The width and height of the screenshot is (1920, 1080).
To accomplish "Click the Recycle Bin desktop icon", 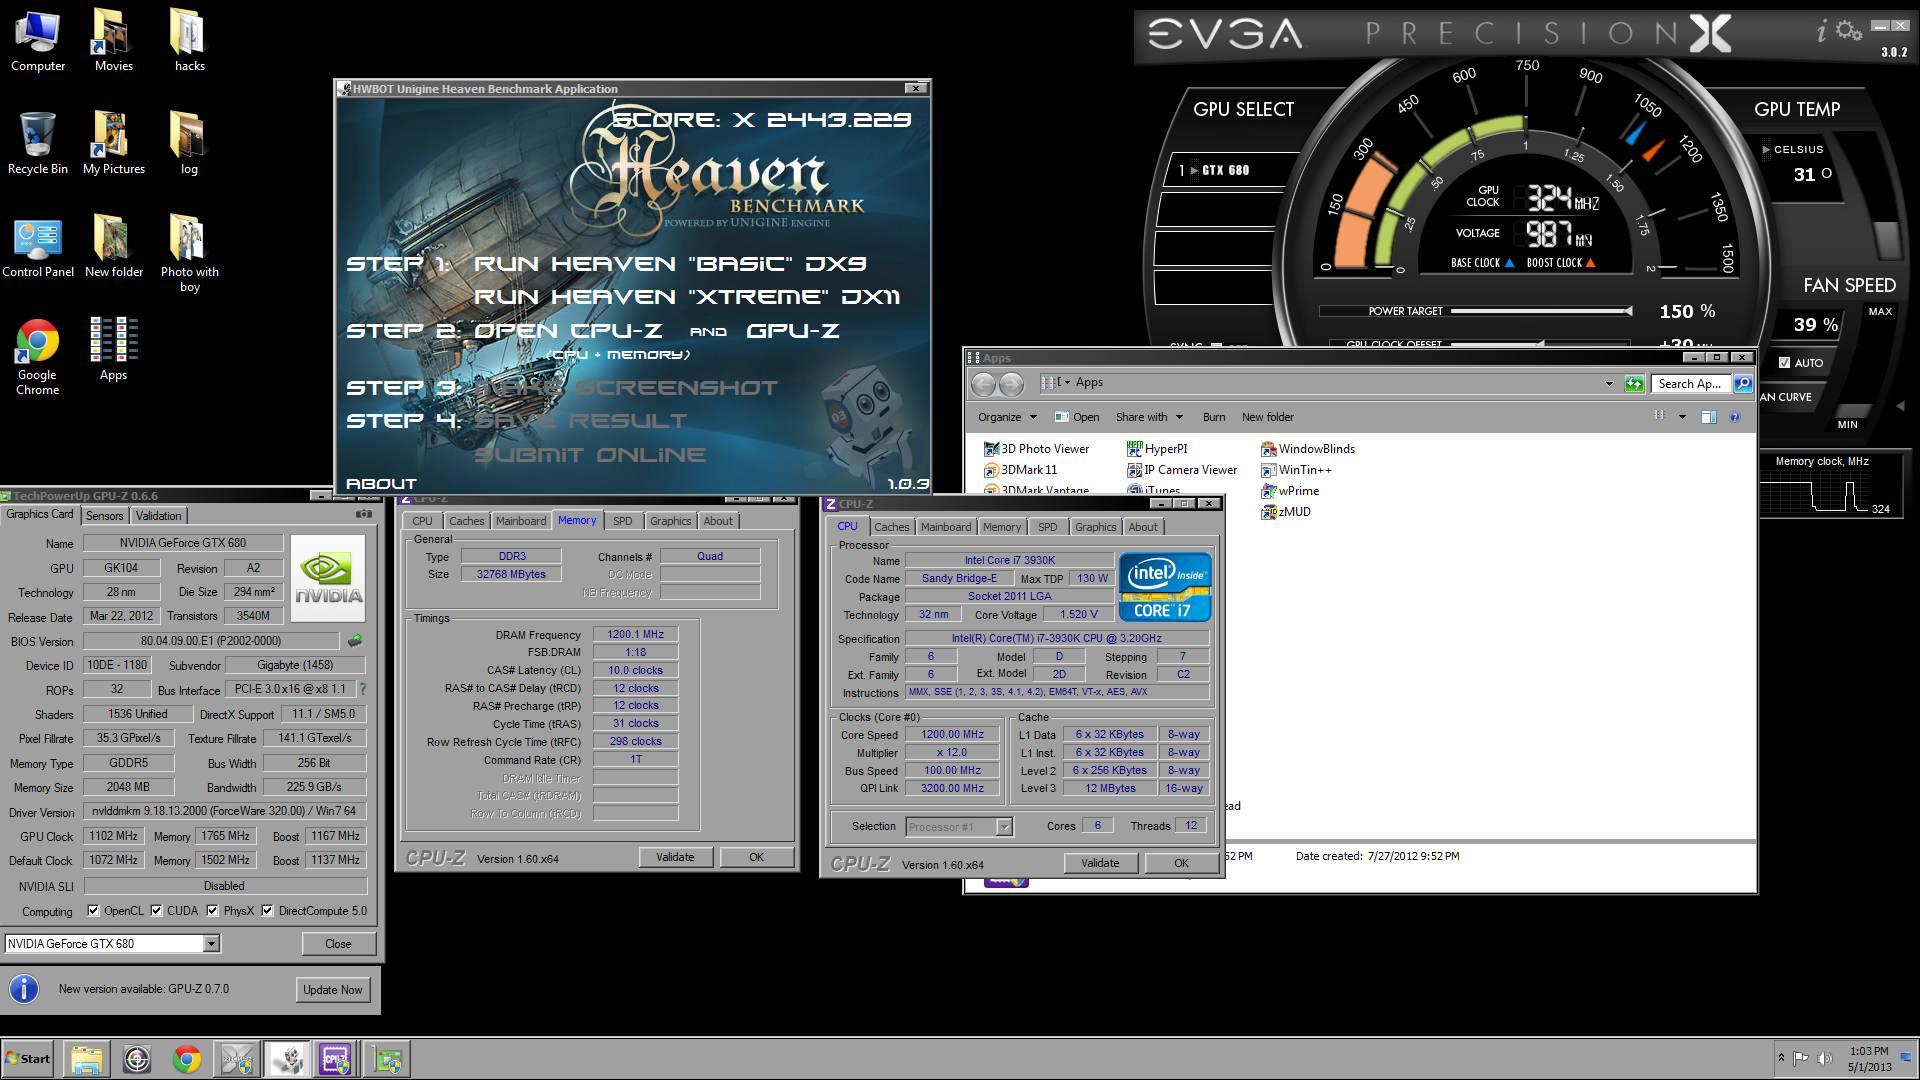I will [x=38, y=144].
